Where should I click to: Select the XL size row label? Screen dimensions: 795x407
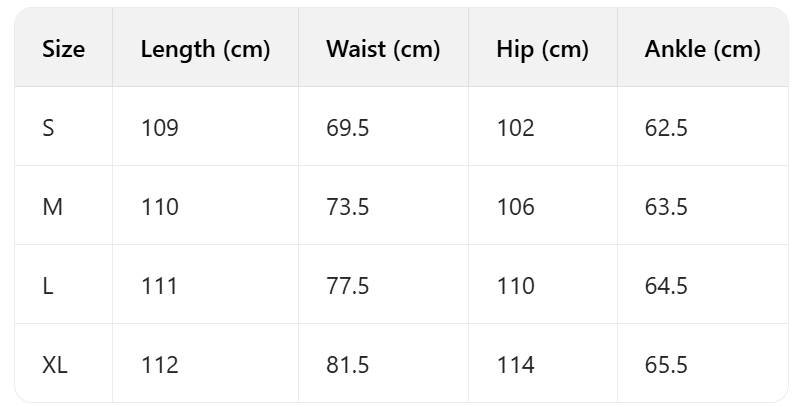click(x=55, y=365)
